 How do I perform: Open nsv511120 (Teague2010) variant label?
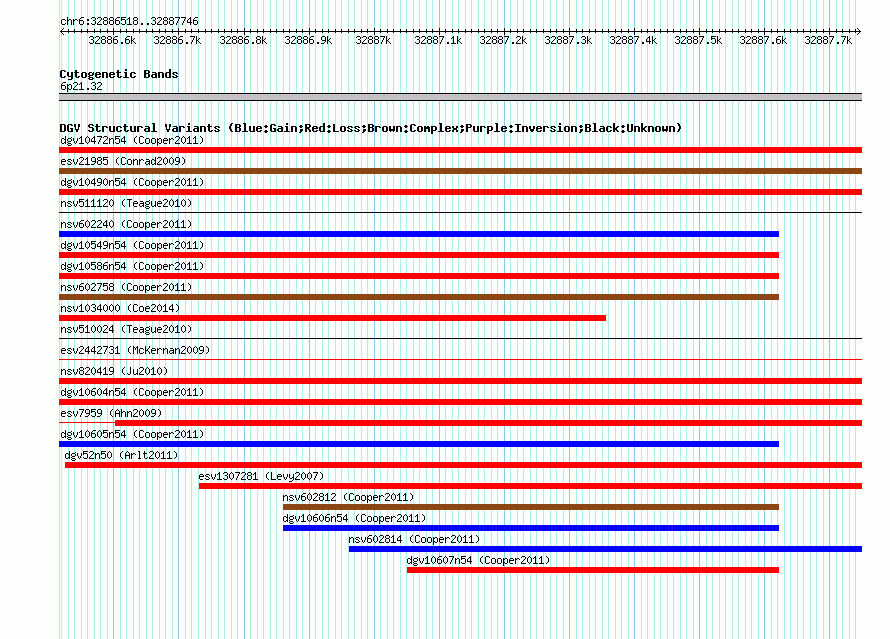[x=126, y=203]
